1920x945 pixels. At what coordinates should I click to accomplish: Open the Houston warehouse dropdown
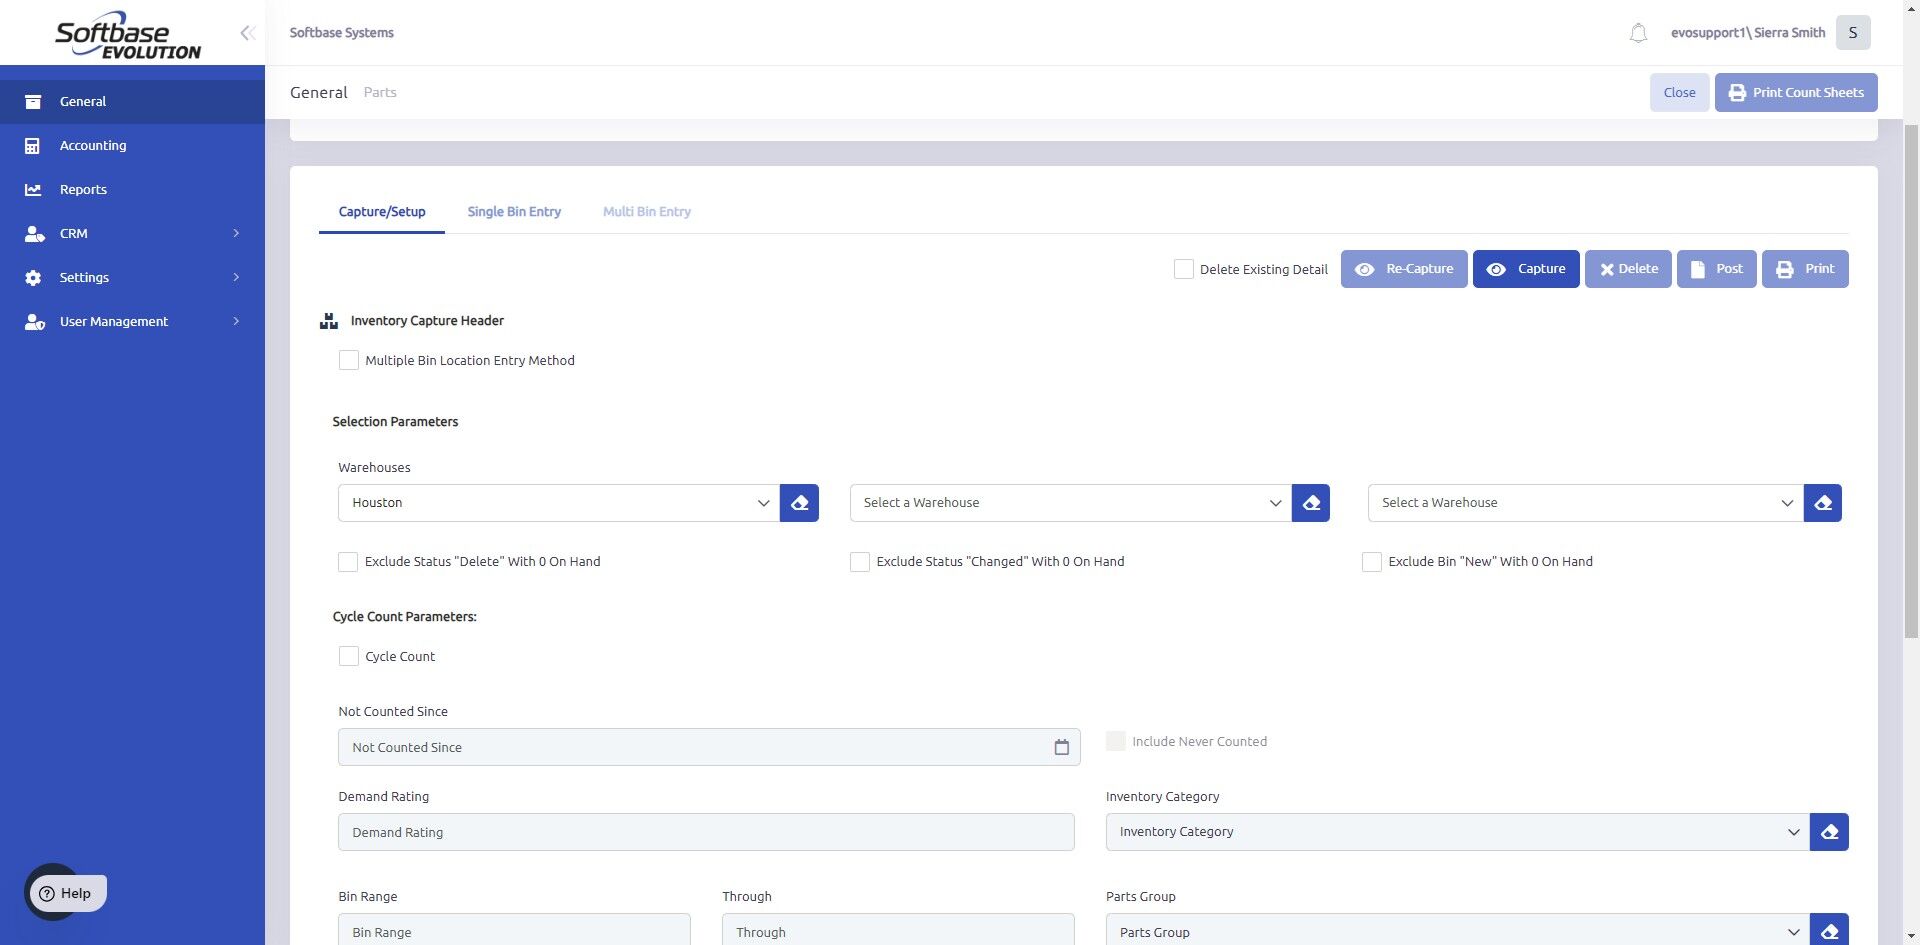click(x=559, y=503)
